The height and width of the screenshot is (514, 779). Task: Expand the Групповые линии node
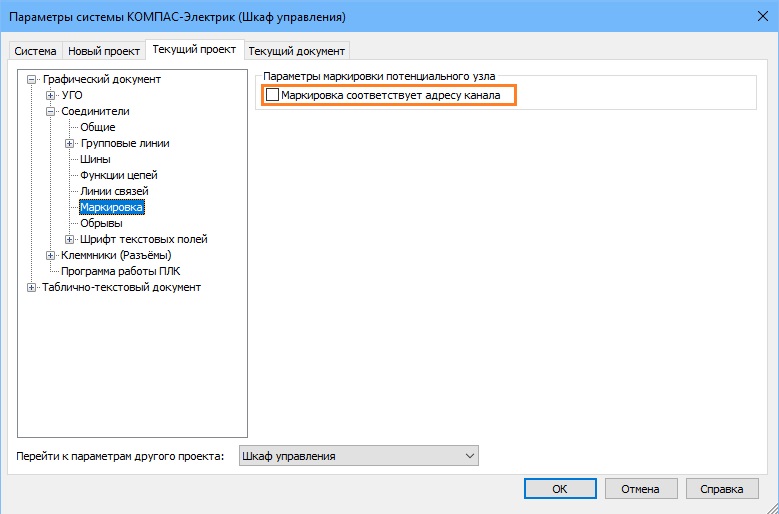(x=70, y=144)
